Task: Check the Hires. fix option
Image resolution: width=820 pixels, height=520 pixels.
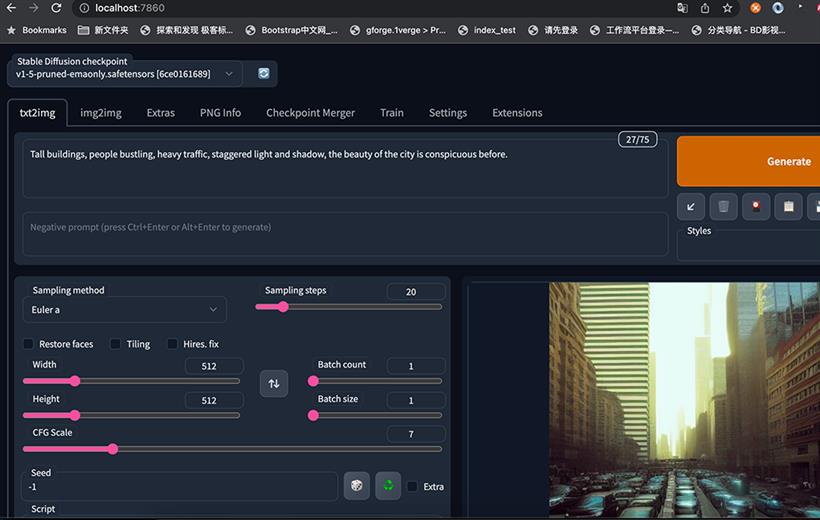Action: click(x=172, y=344)
